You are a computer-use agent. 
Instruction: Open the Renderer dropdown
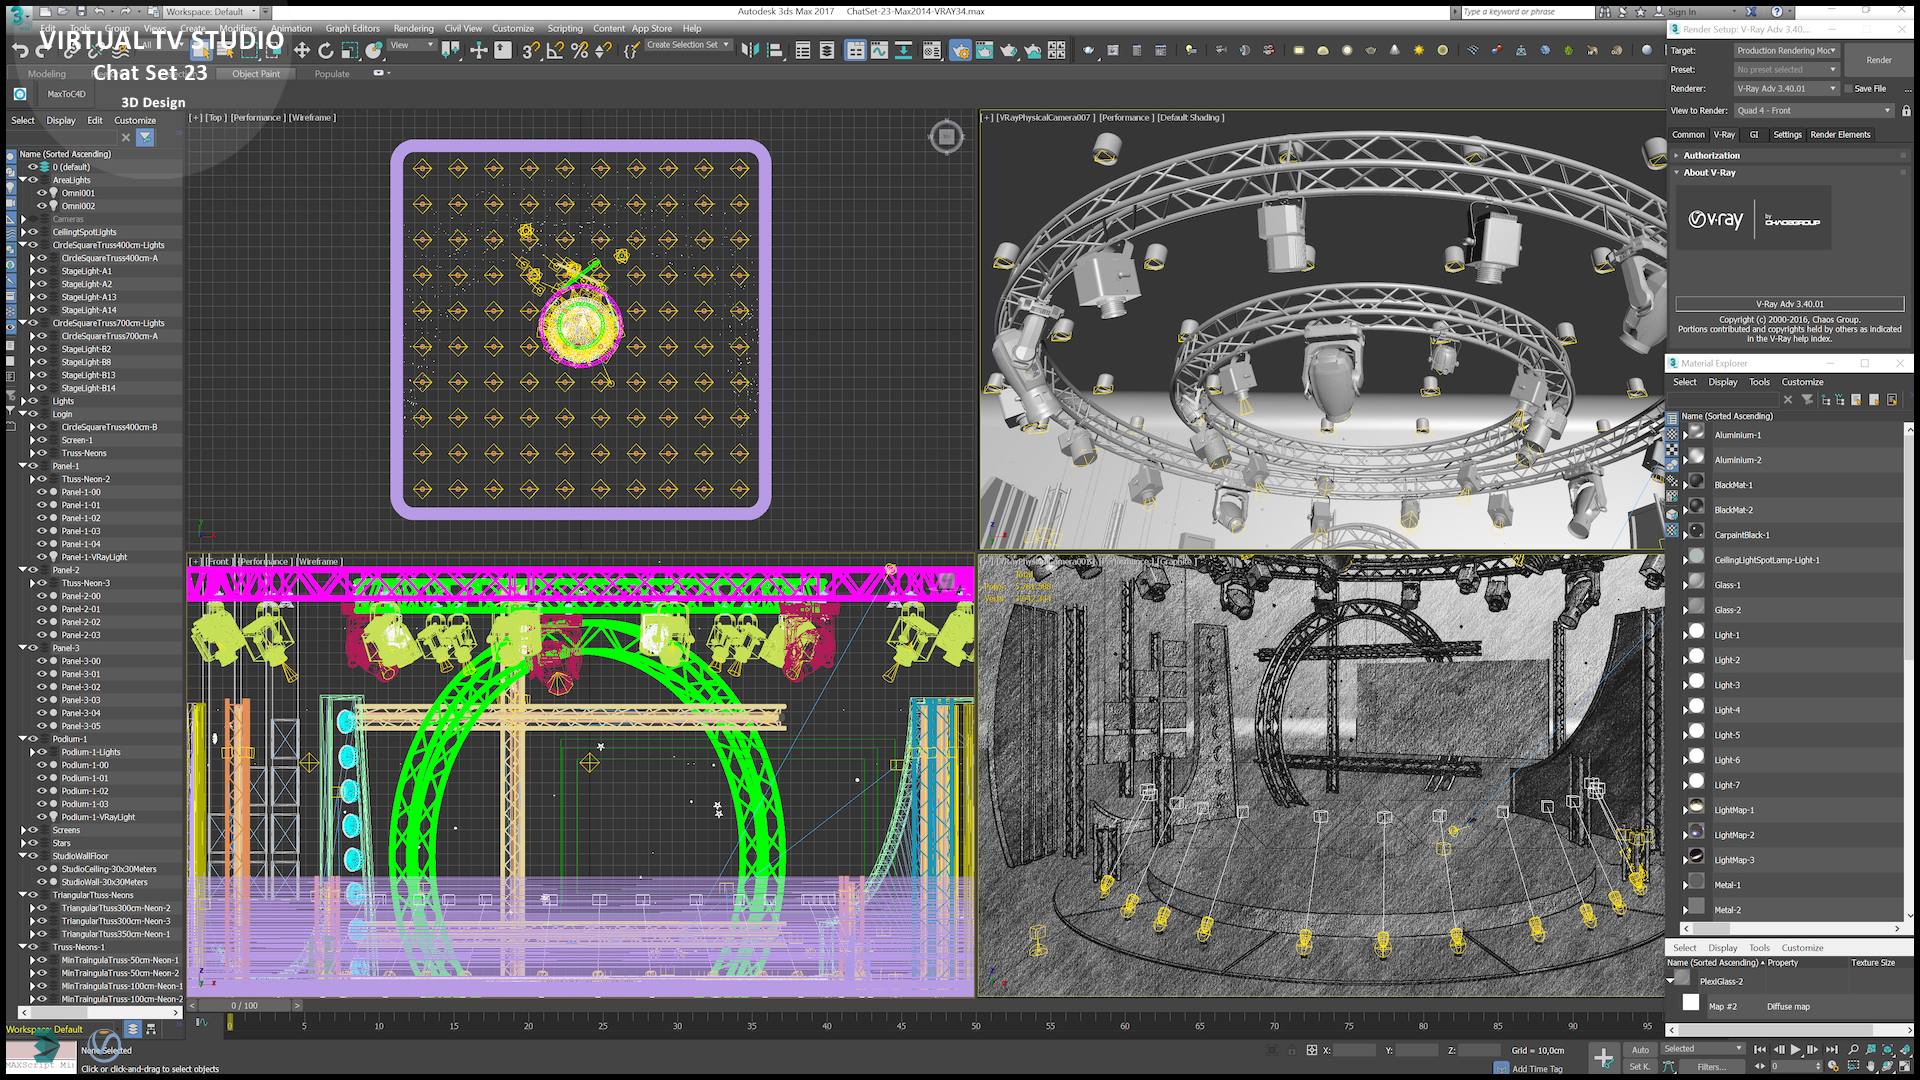[1788, 89]
